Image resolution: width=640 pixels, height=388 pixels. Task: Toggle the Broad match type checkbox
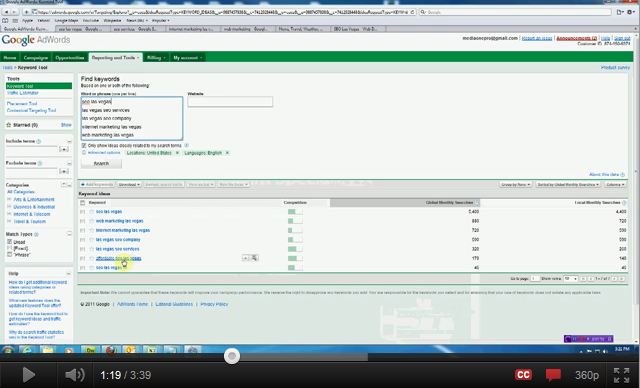pyautogui.click(x=9, y=242)
